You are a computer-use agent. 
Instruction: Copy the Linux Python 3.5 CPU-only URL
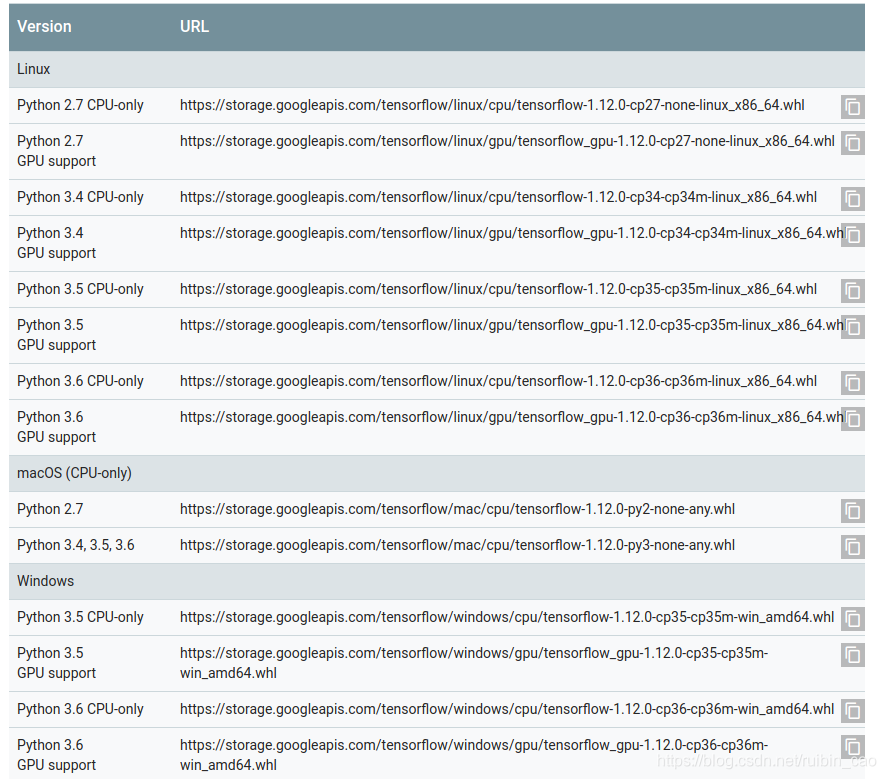click(853, 291)
